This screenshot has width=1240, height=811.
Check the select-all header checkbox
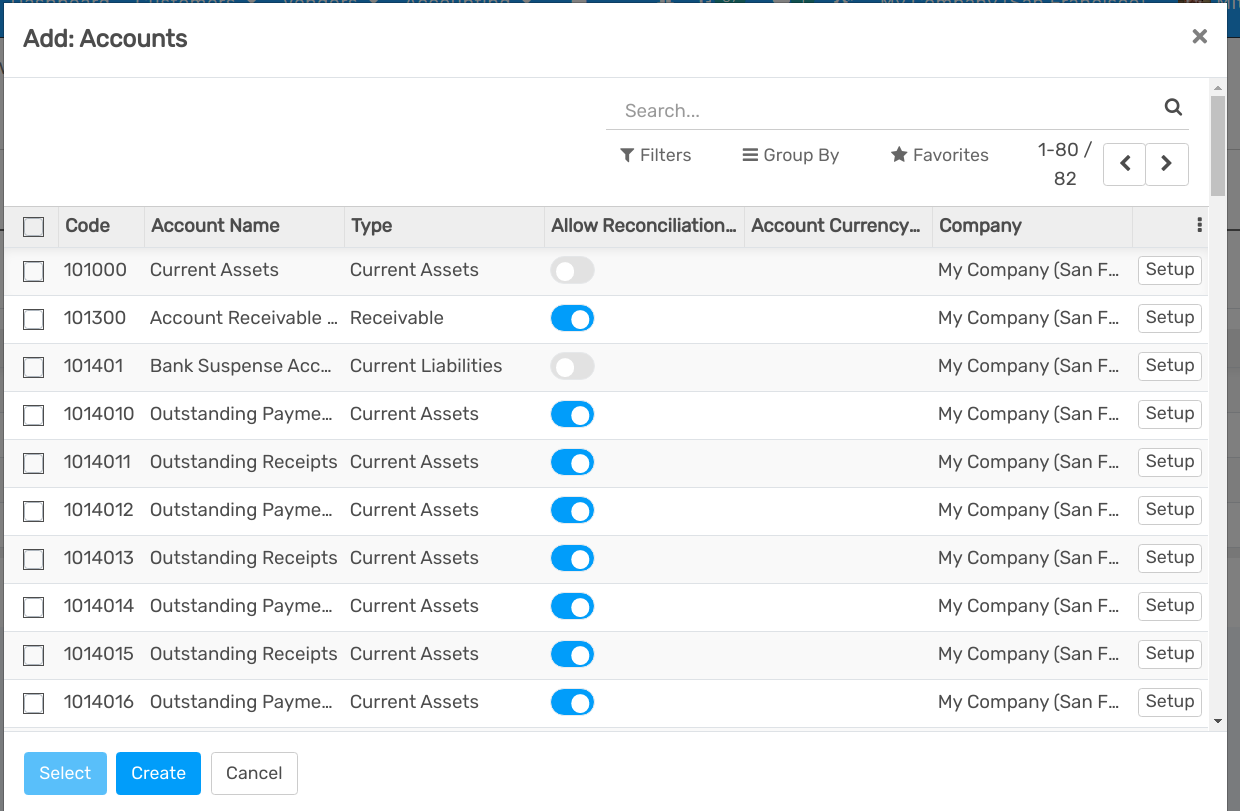click(x=34, y=227)
